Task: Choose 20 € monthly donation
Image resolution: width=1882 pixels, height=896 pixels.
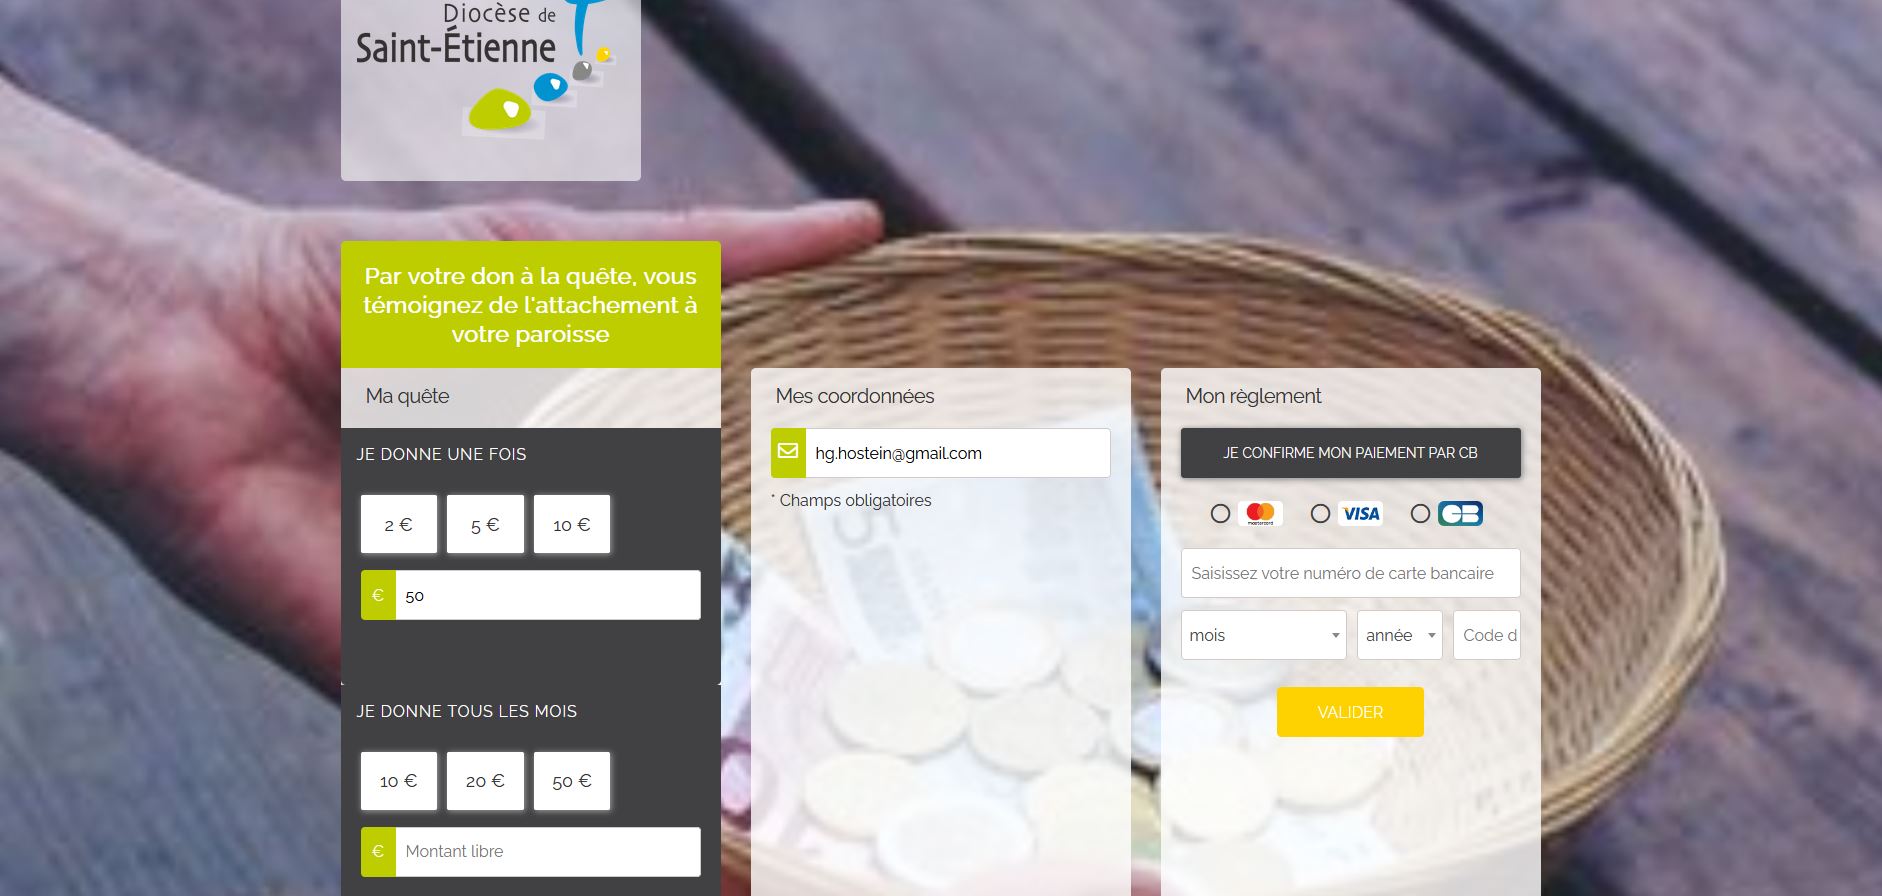Action: point(485,781)
